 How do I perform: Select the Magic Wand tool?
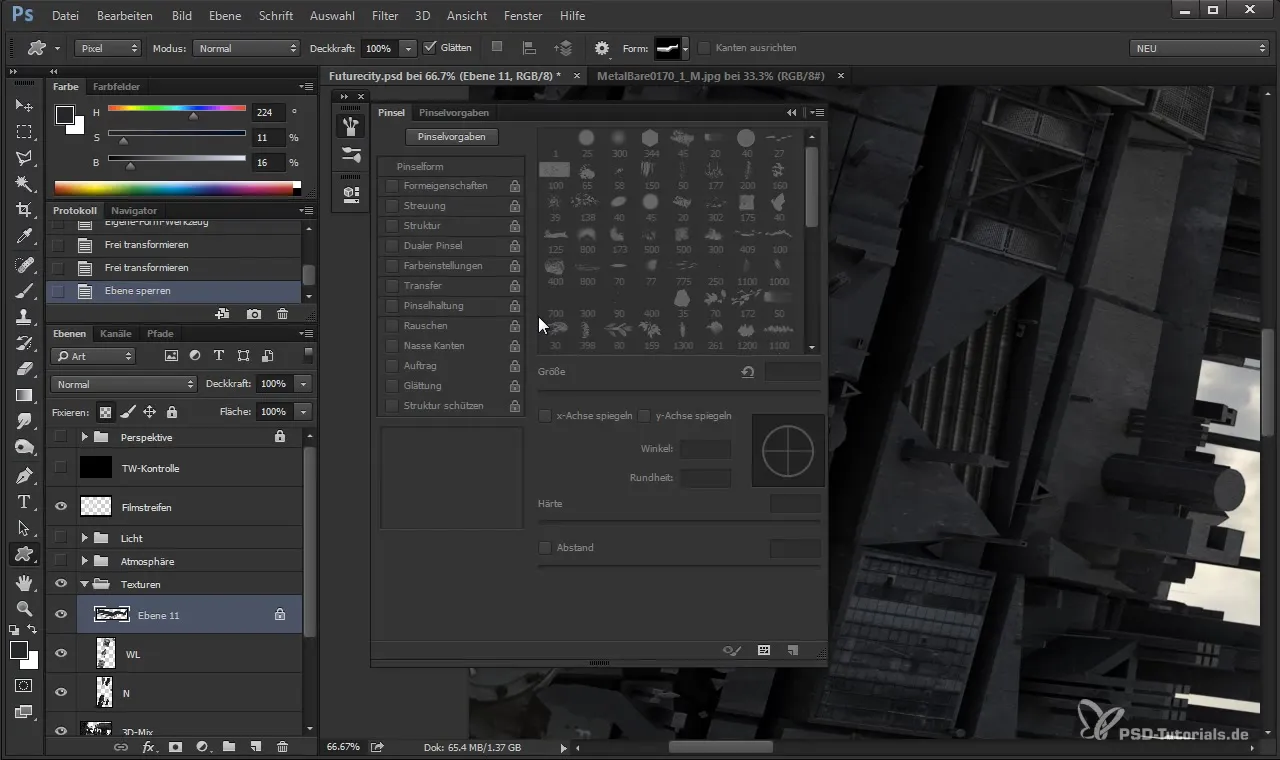click(24, 184)
